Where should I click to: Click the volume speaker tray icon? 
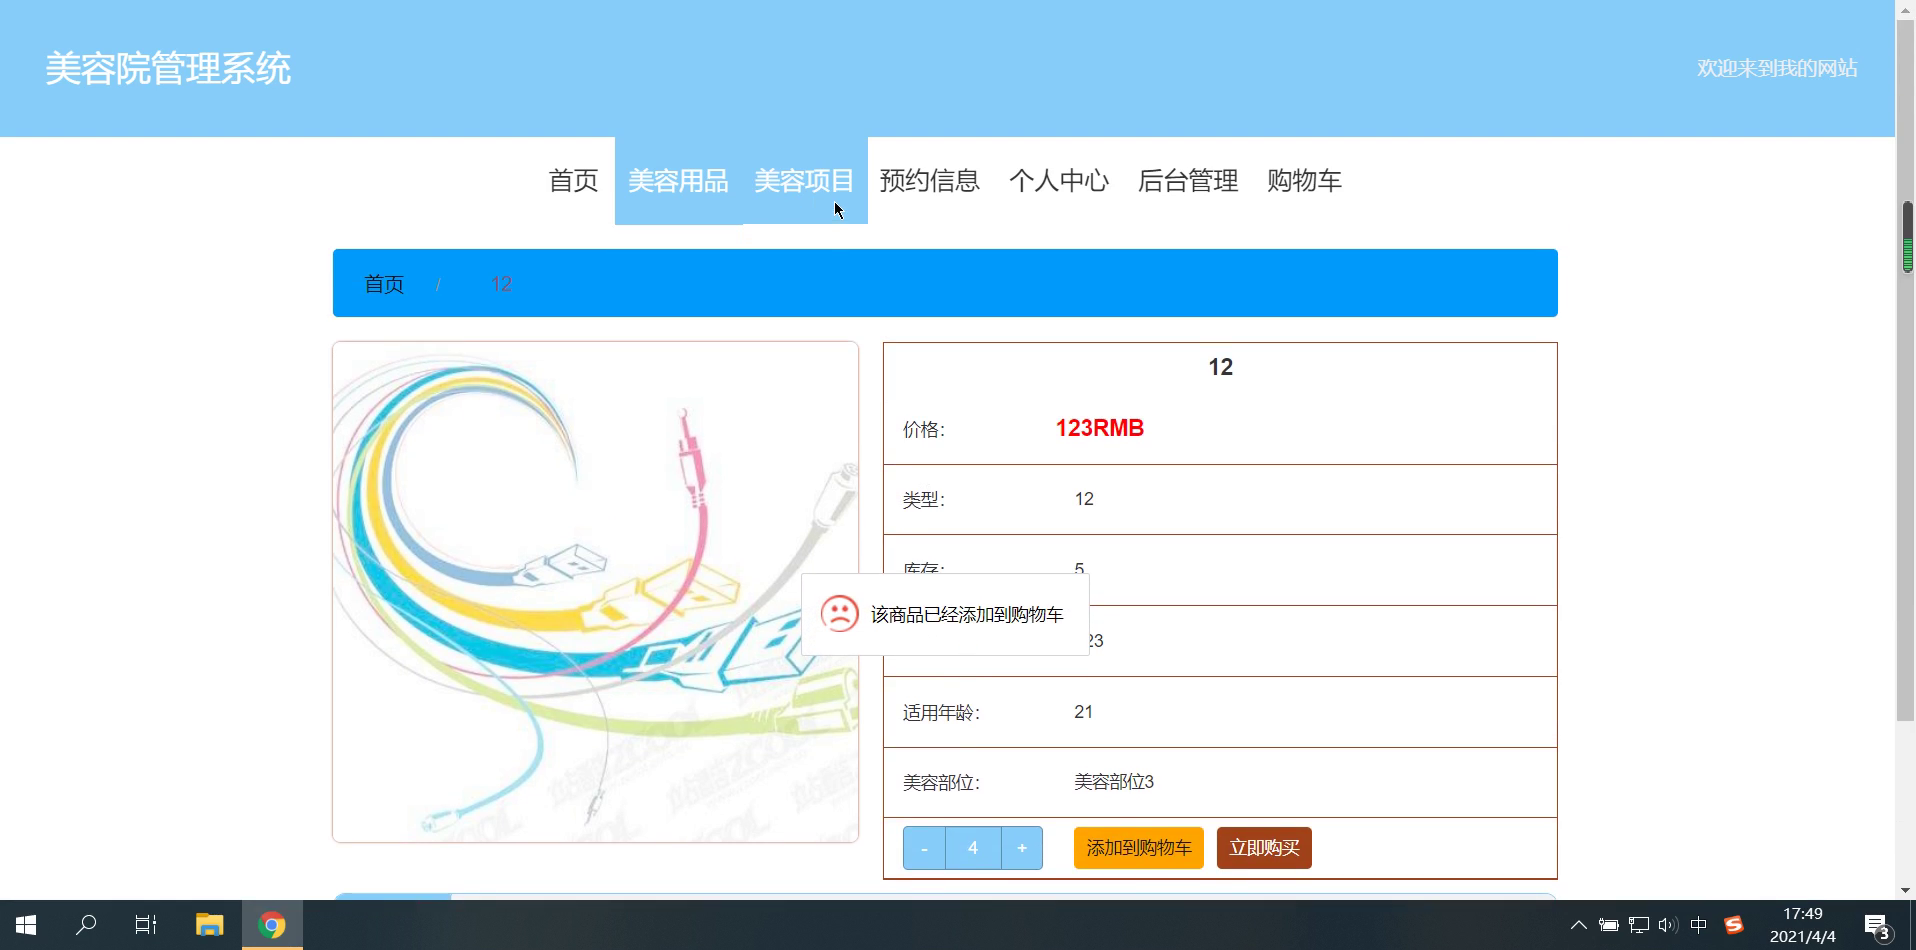[1667, 925]
